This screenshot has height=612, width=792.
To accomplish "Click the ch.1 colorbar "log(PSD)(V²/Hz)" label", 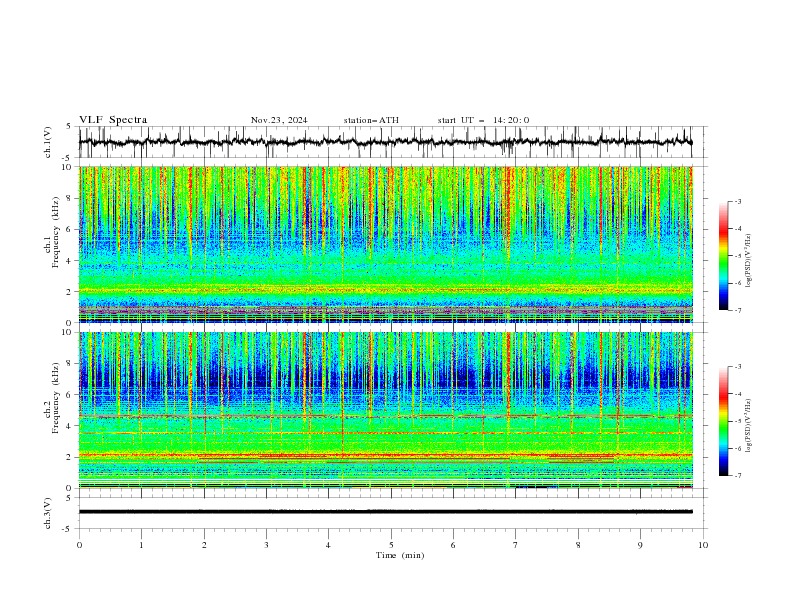I will pos(749,261).
